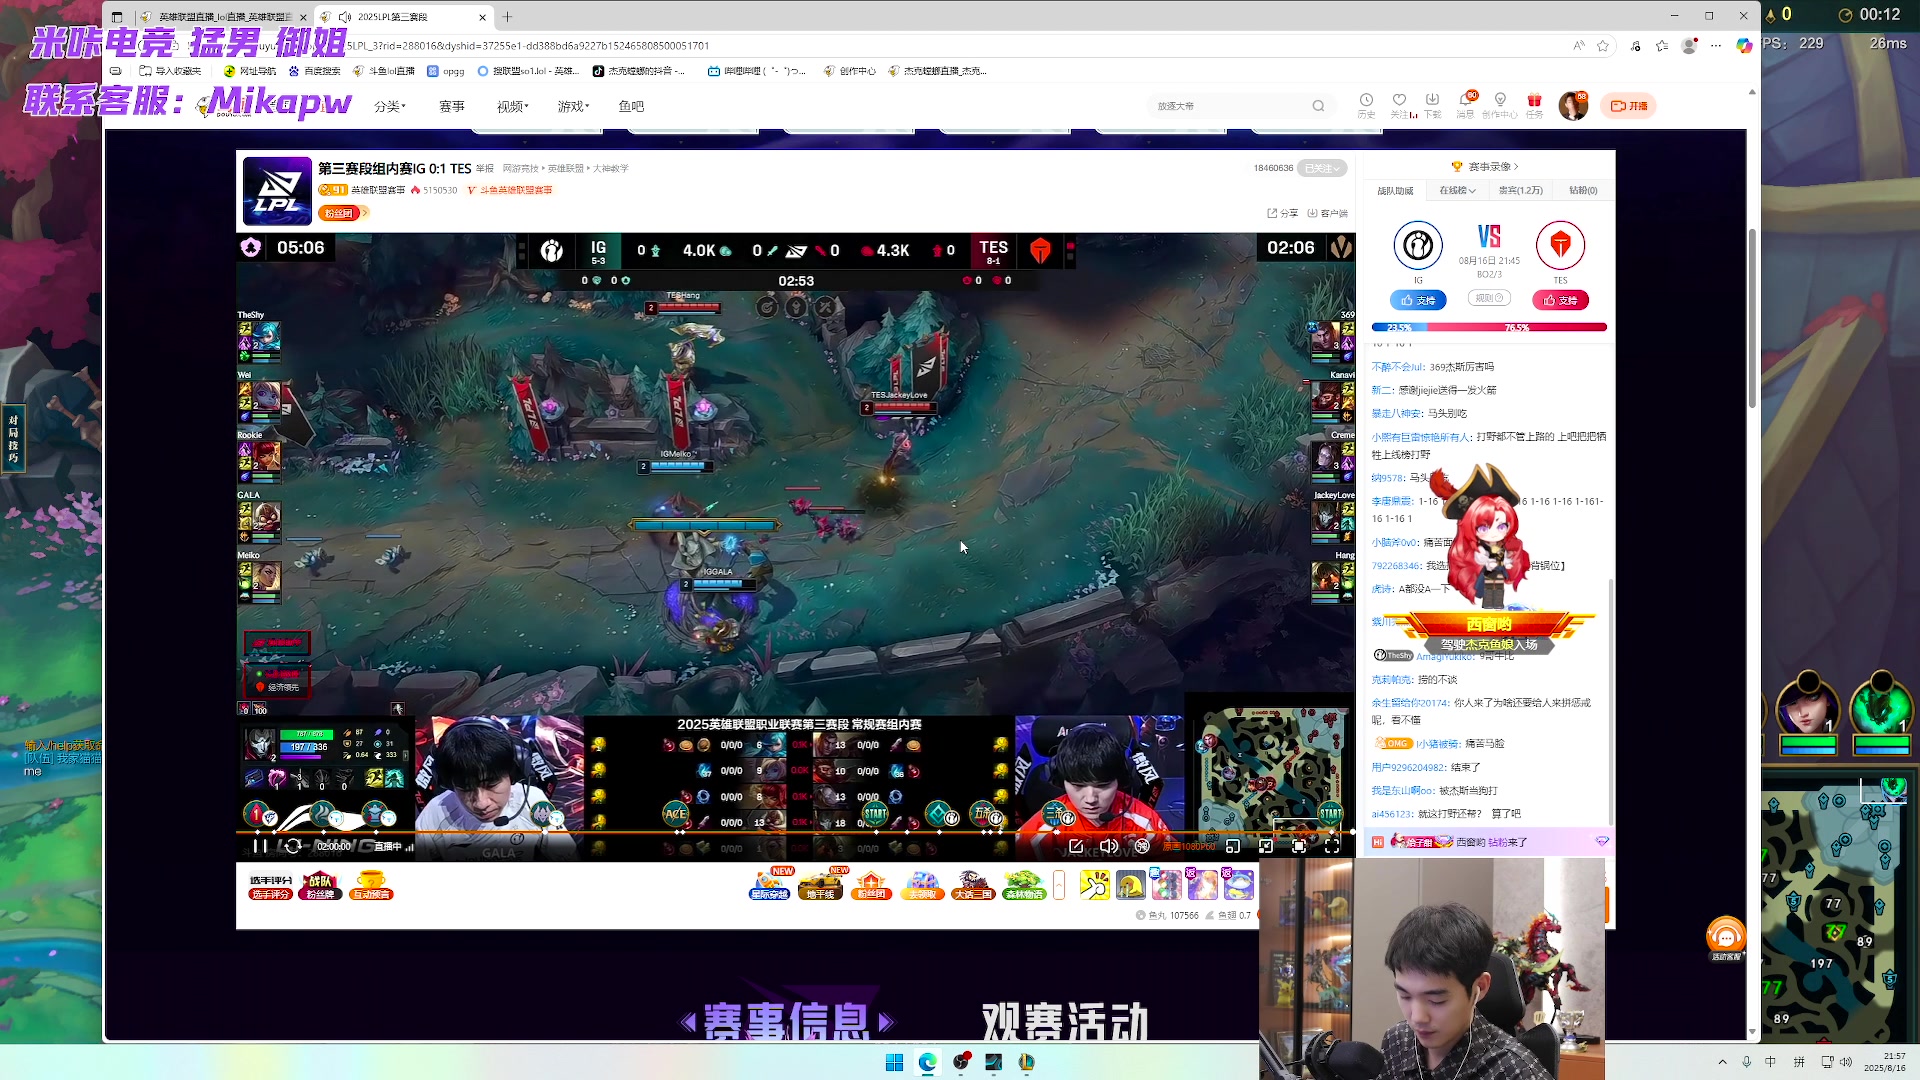
Task: Pause the live stream video
Action: (x=259, y=846)
